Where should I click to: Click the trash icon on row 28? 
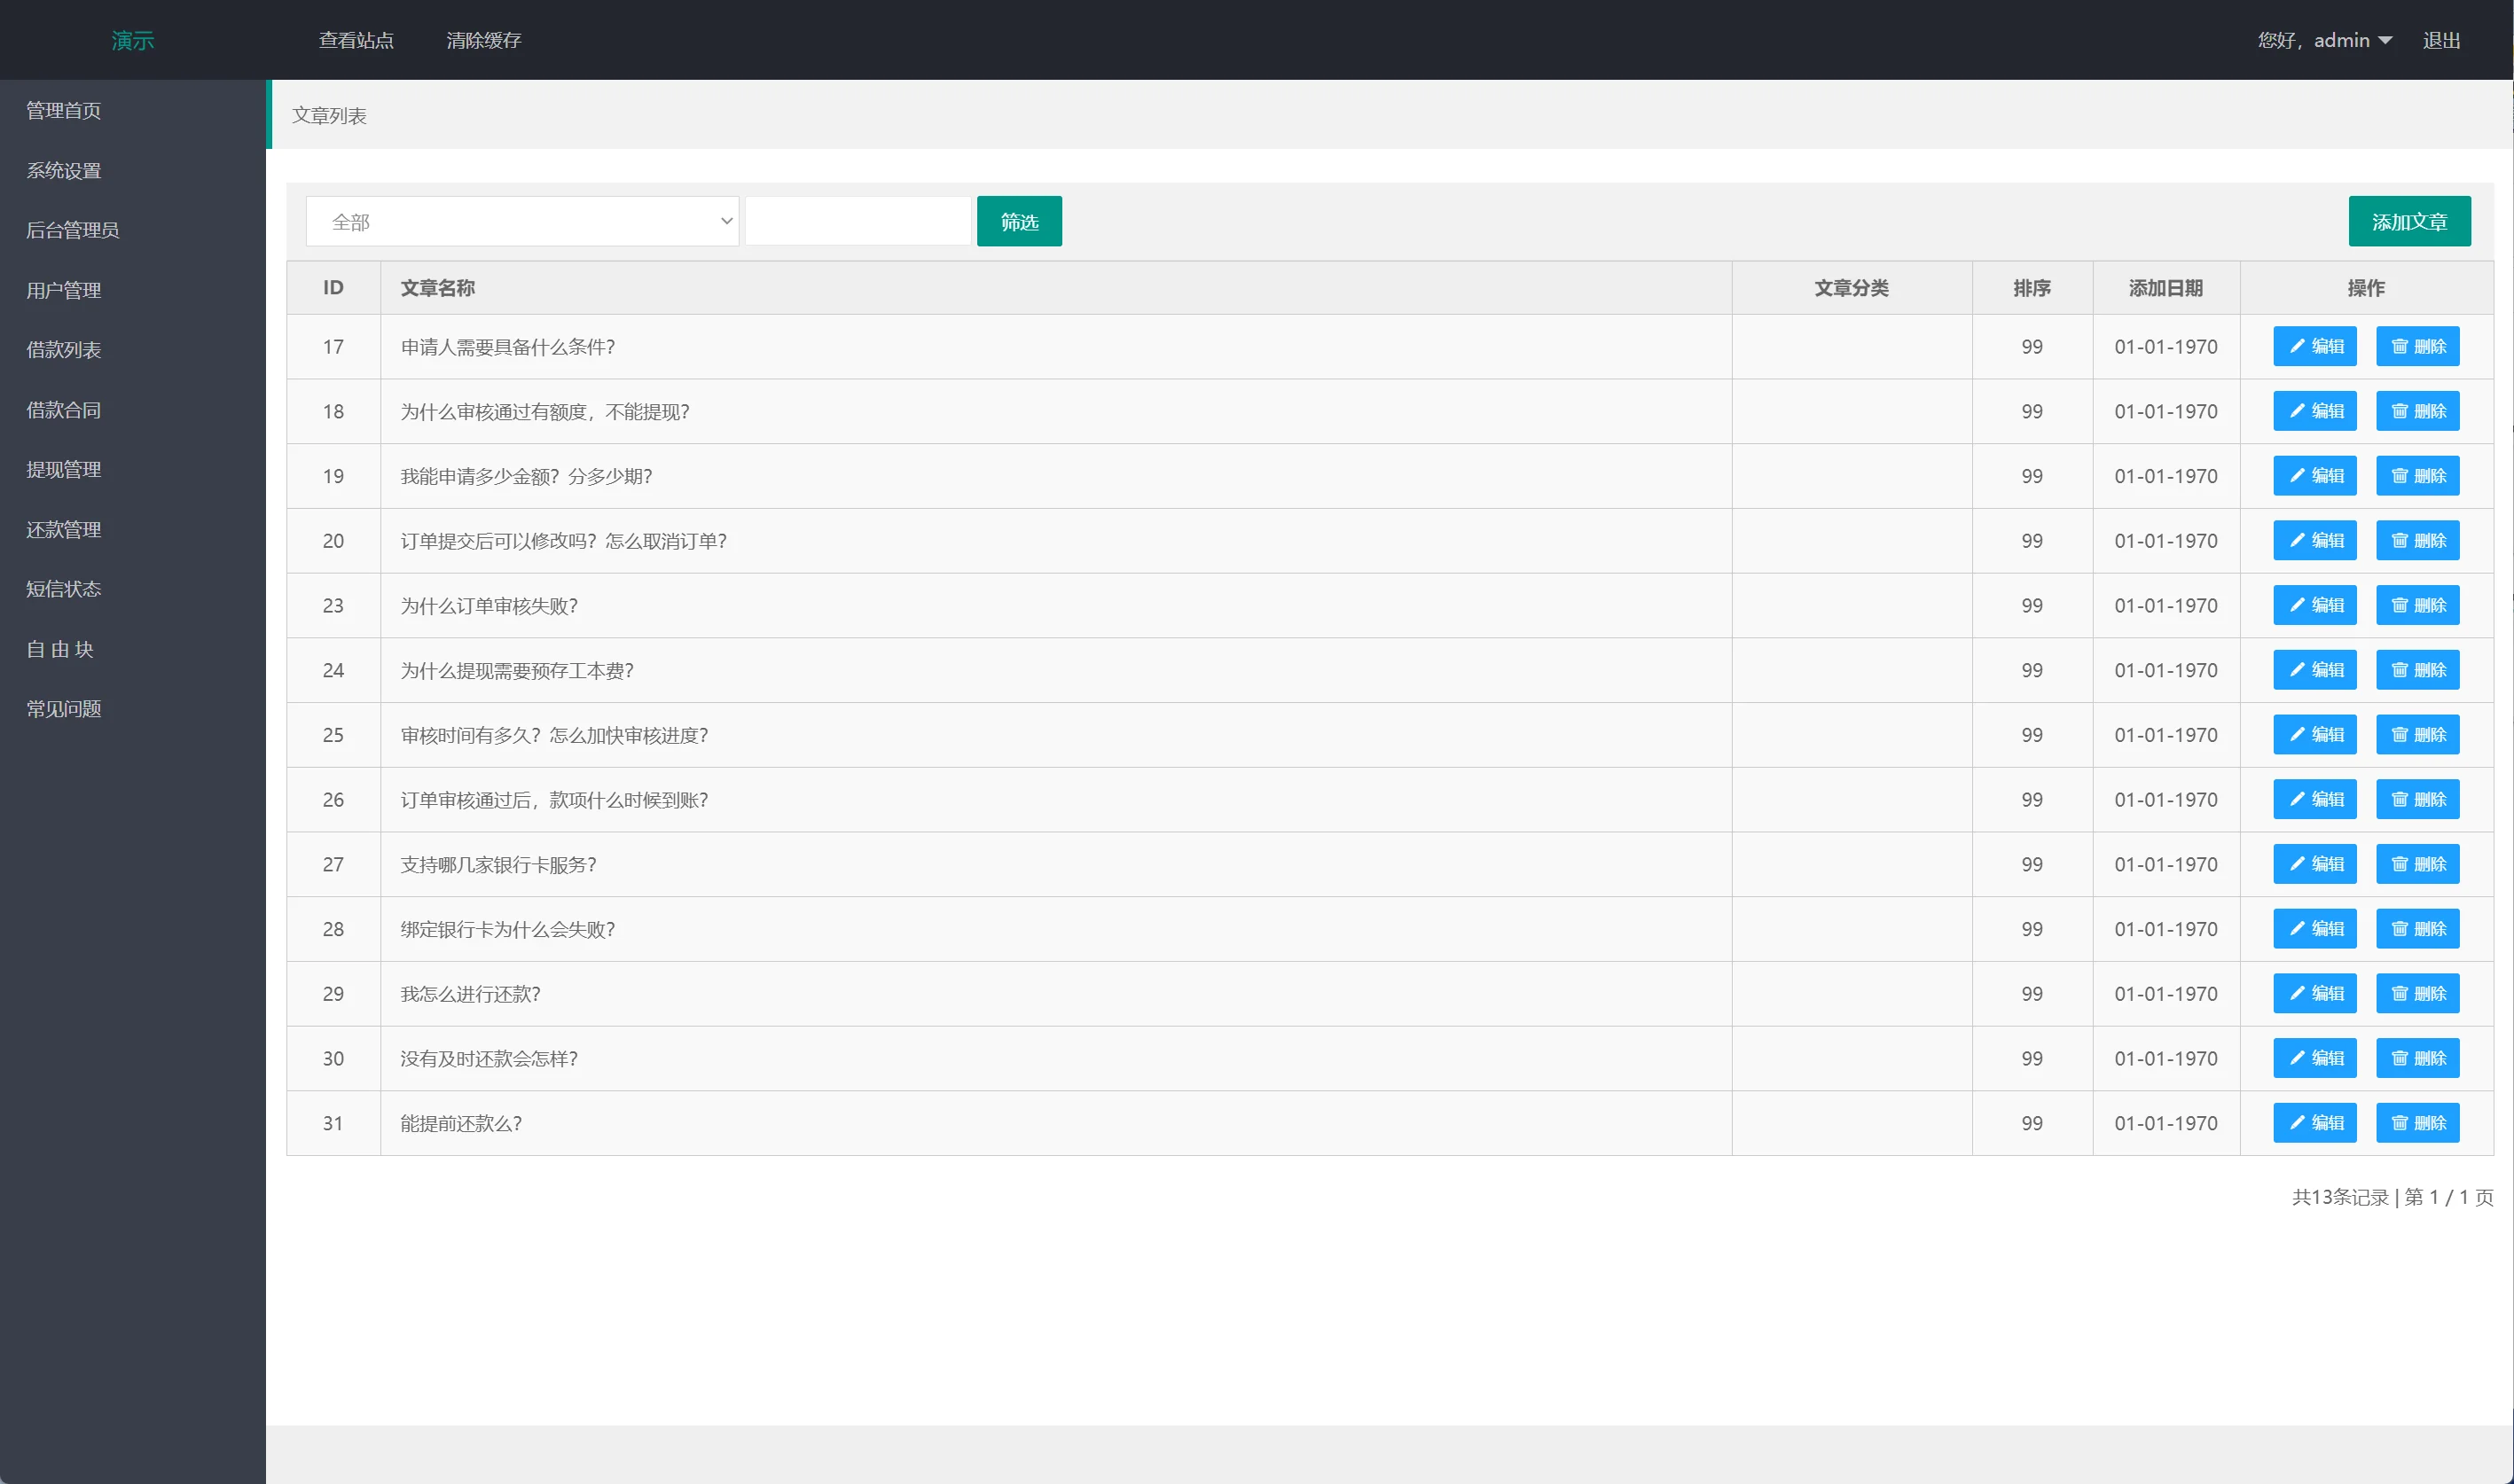tap(2399, 929)
